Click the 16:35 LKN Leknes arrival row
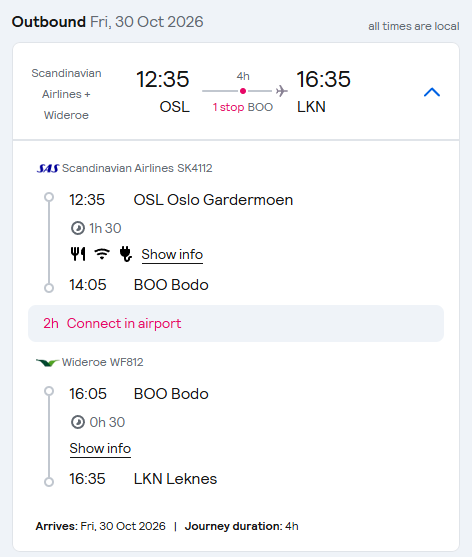The height and width of the screenshot is (557, 472). point(143,479)
